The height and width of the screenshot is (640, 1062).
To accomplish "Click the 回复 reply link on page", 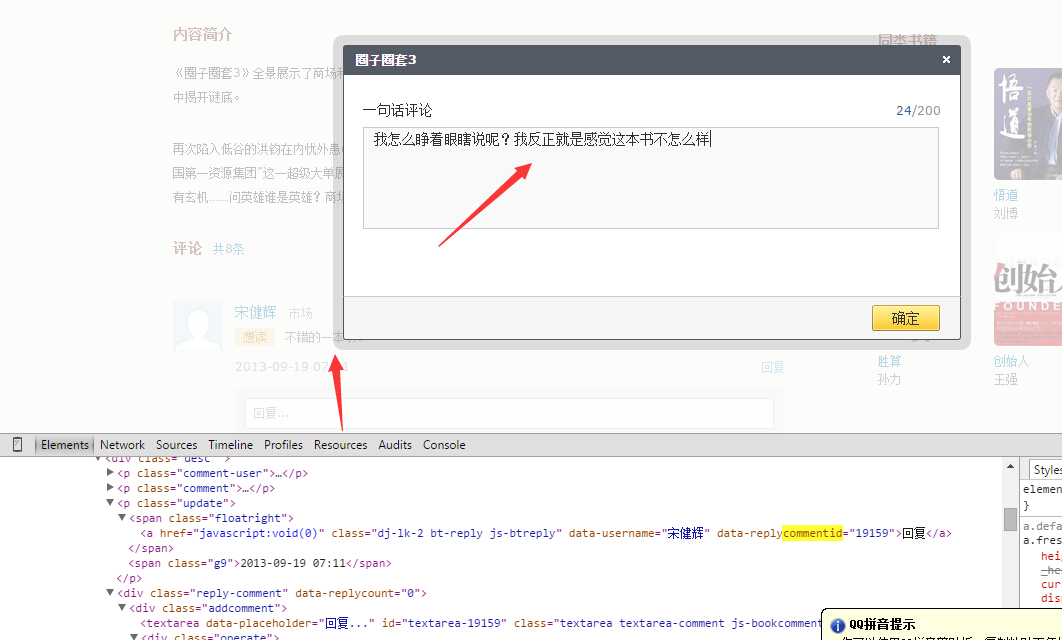I will click(x=773, y=367).
